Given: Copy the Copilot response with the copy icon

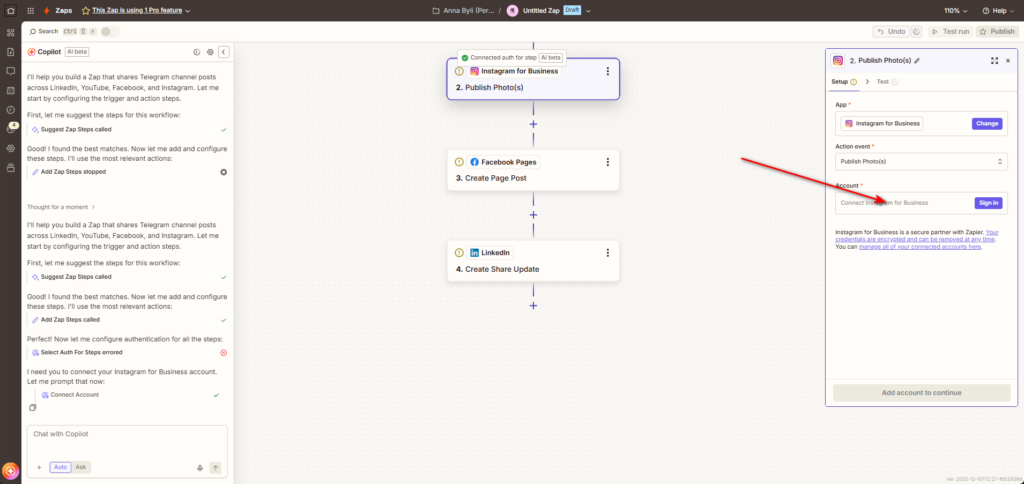Looking at the screenshot, I should tap(33, 408).
